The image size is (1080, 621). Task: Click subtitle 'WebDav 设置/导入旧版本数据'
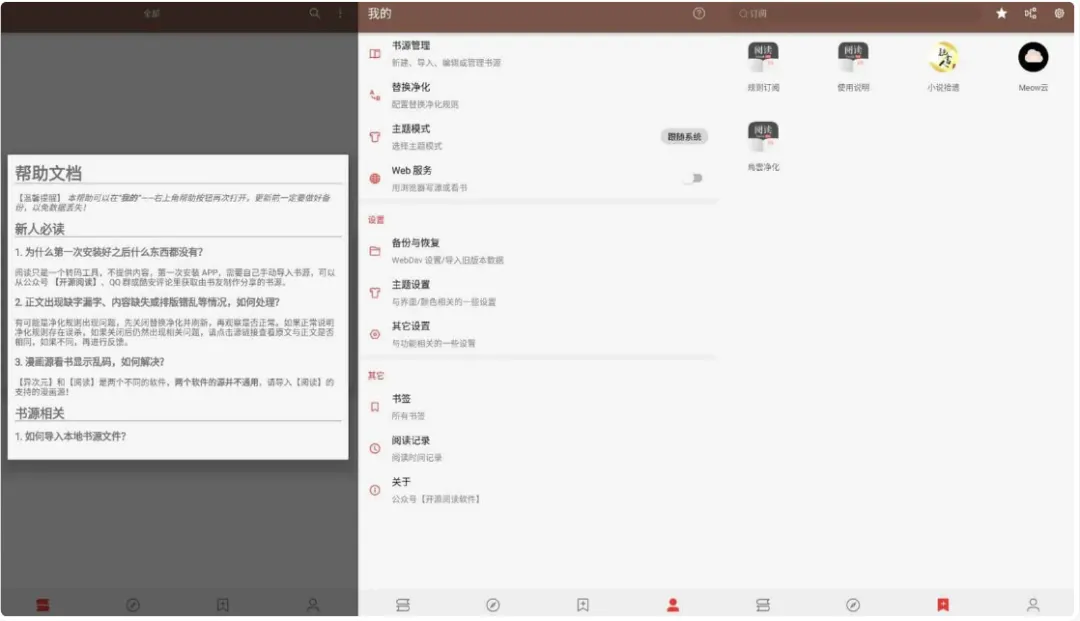tap(448, 260)
